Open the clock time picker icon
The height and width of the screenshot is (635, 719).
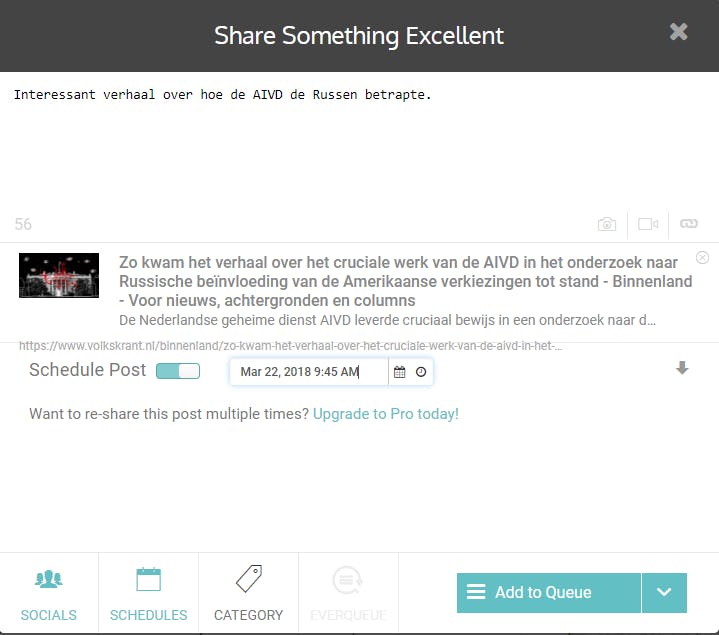(x=421, y=372)
